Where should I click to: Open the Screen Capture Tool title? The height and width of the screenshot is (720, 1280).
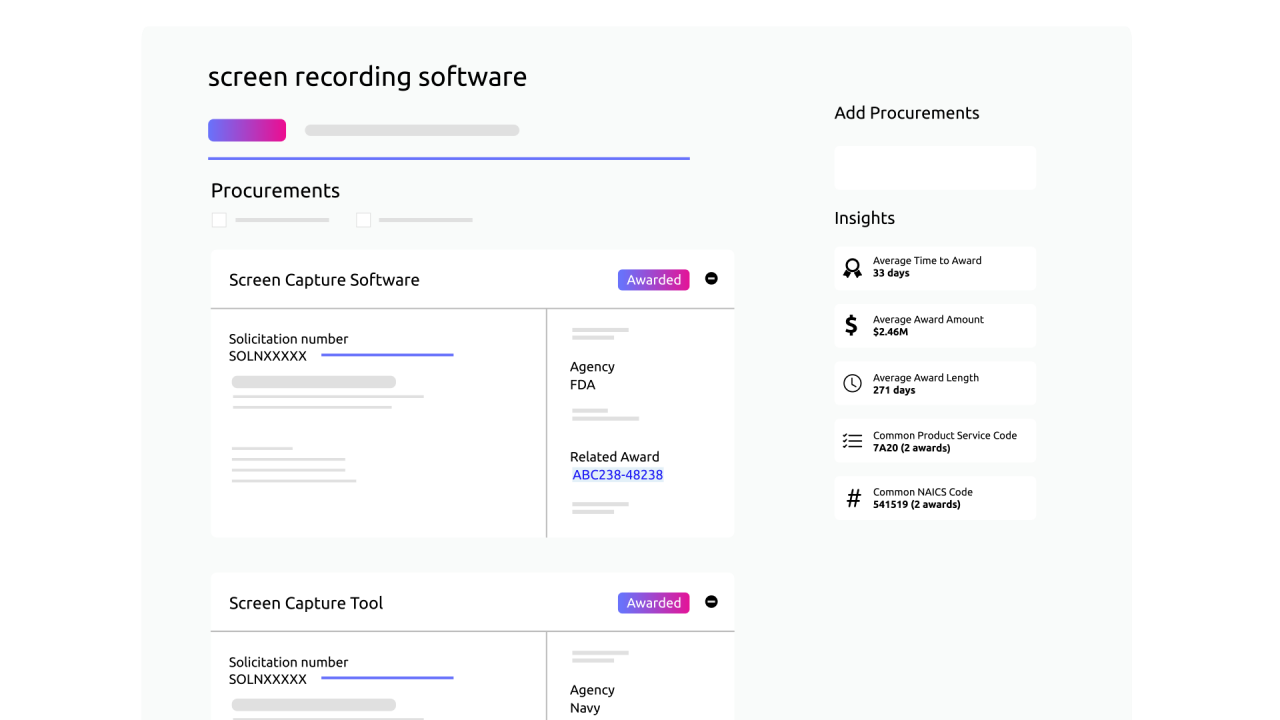pos(306,603)
